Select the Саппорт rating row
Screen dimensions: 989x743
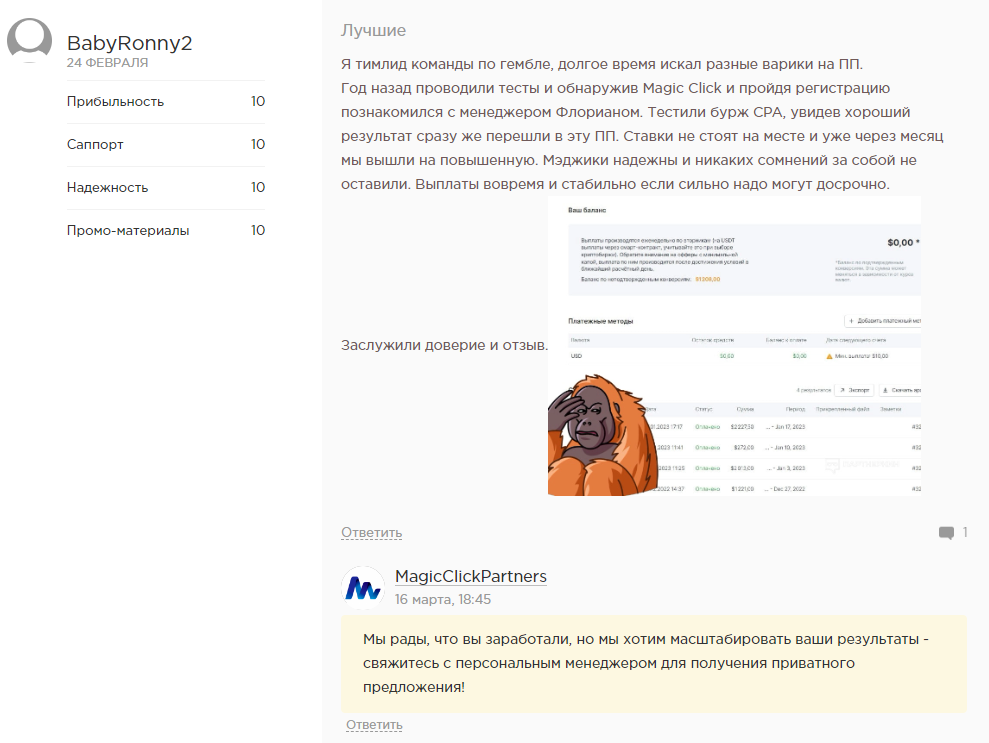point(166,144)
